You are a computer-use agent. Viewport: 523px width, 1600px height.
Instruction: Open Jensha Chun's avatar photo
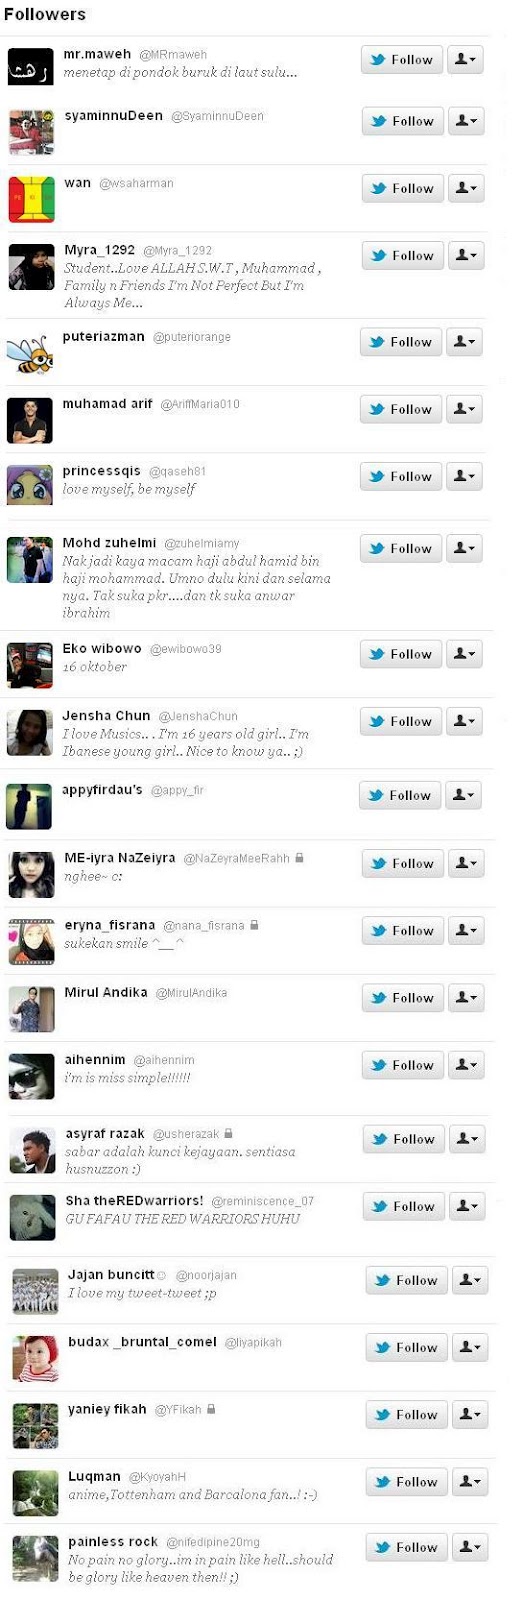pos(30,732)
